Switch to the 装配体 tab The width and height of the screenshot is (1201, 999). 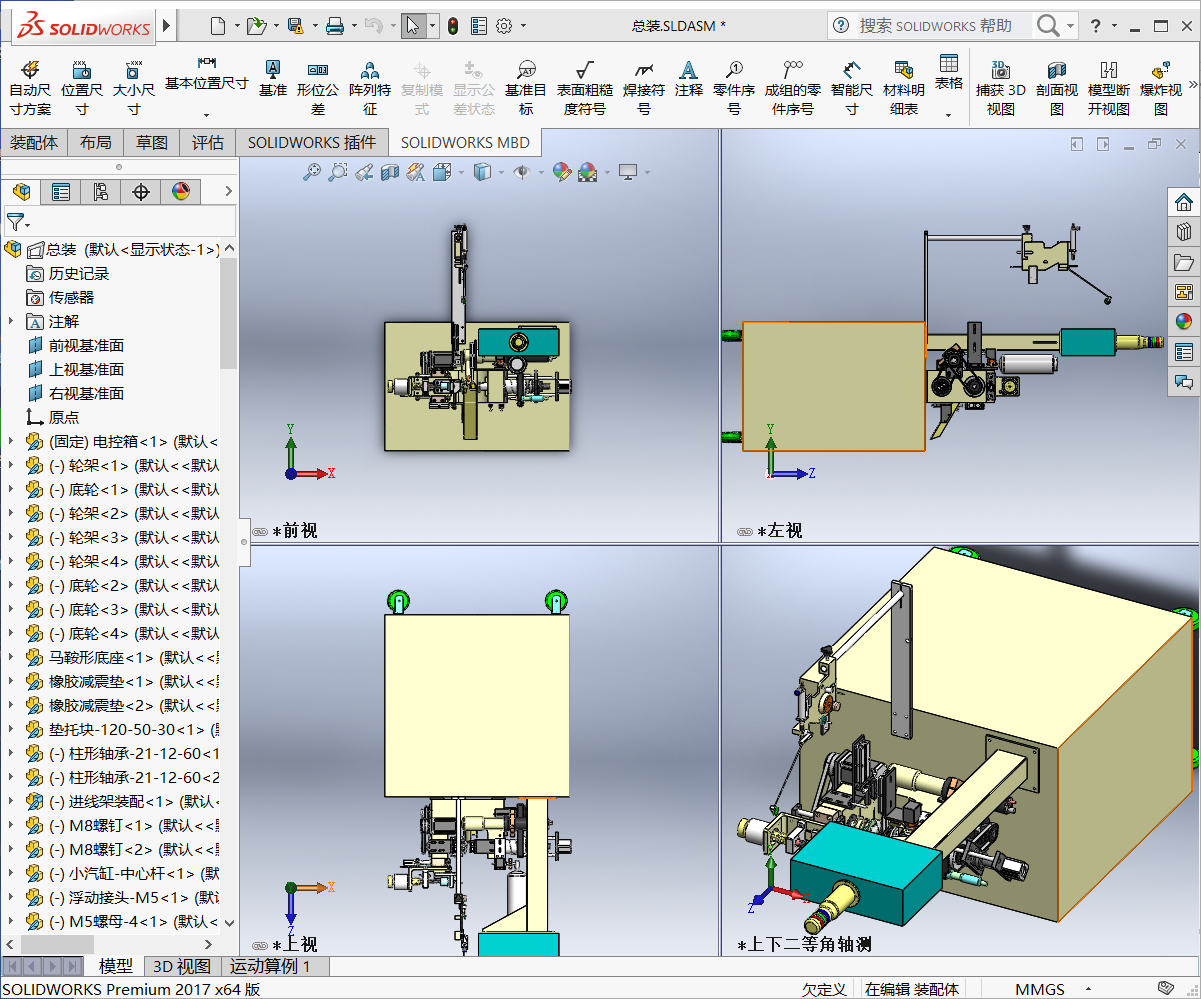point(34,142)
